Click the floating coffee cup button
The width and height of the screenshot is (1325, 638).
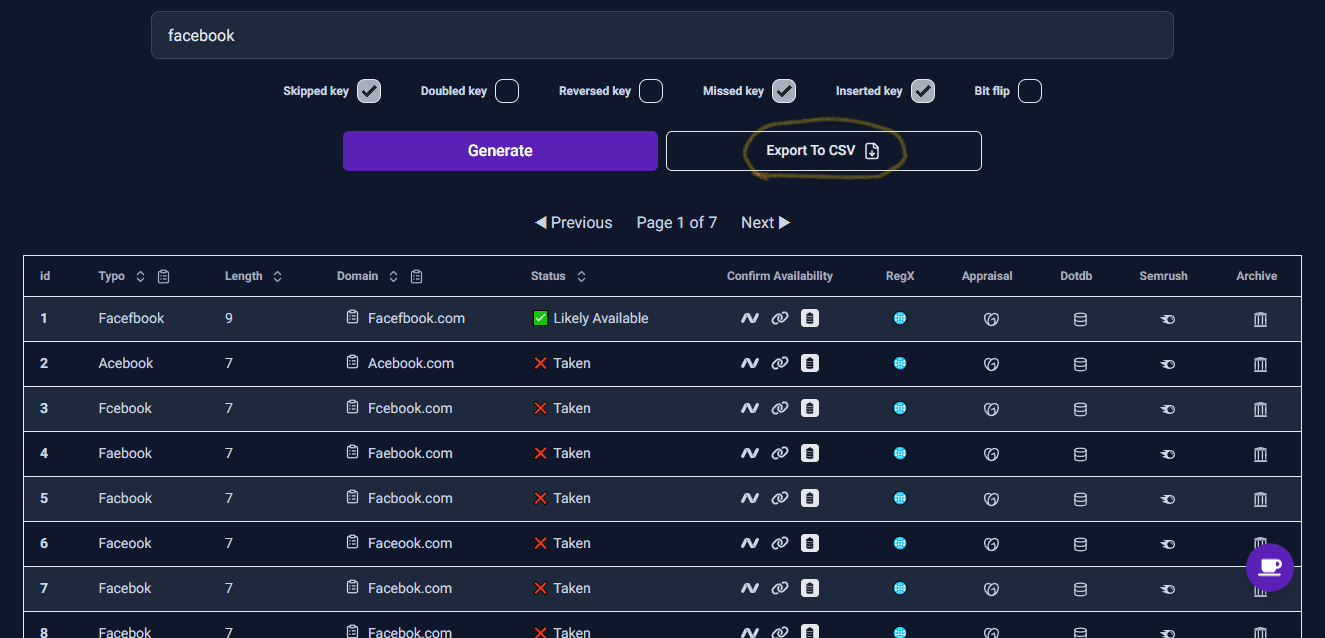1270,567
